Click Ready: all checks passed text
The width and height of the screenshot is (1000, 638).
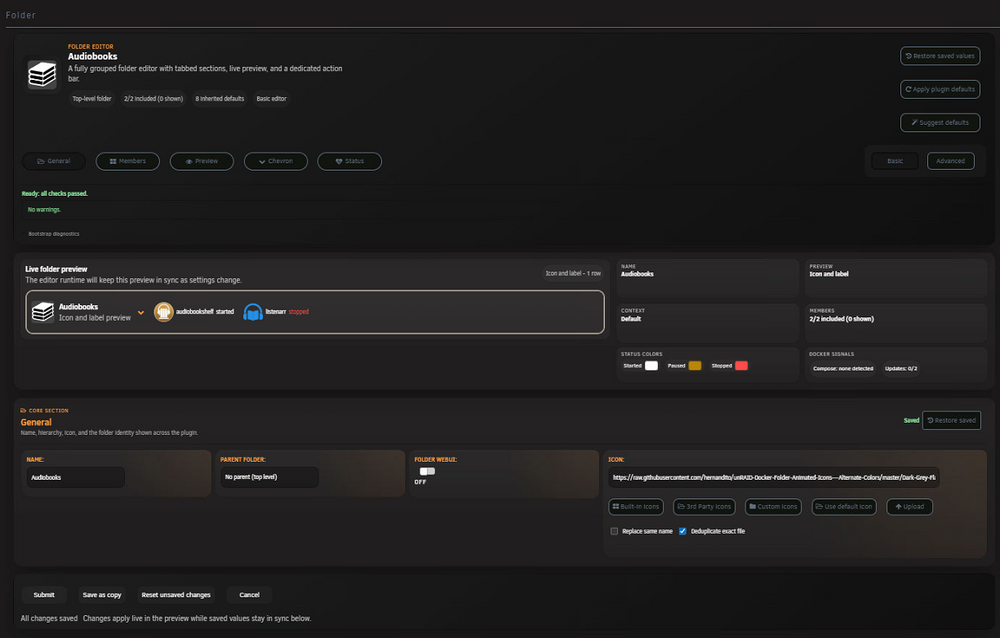click(x=55, y=193)
